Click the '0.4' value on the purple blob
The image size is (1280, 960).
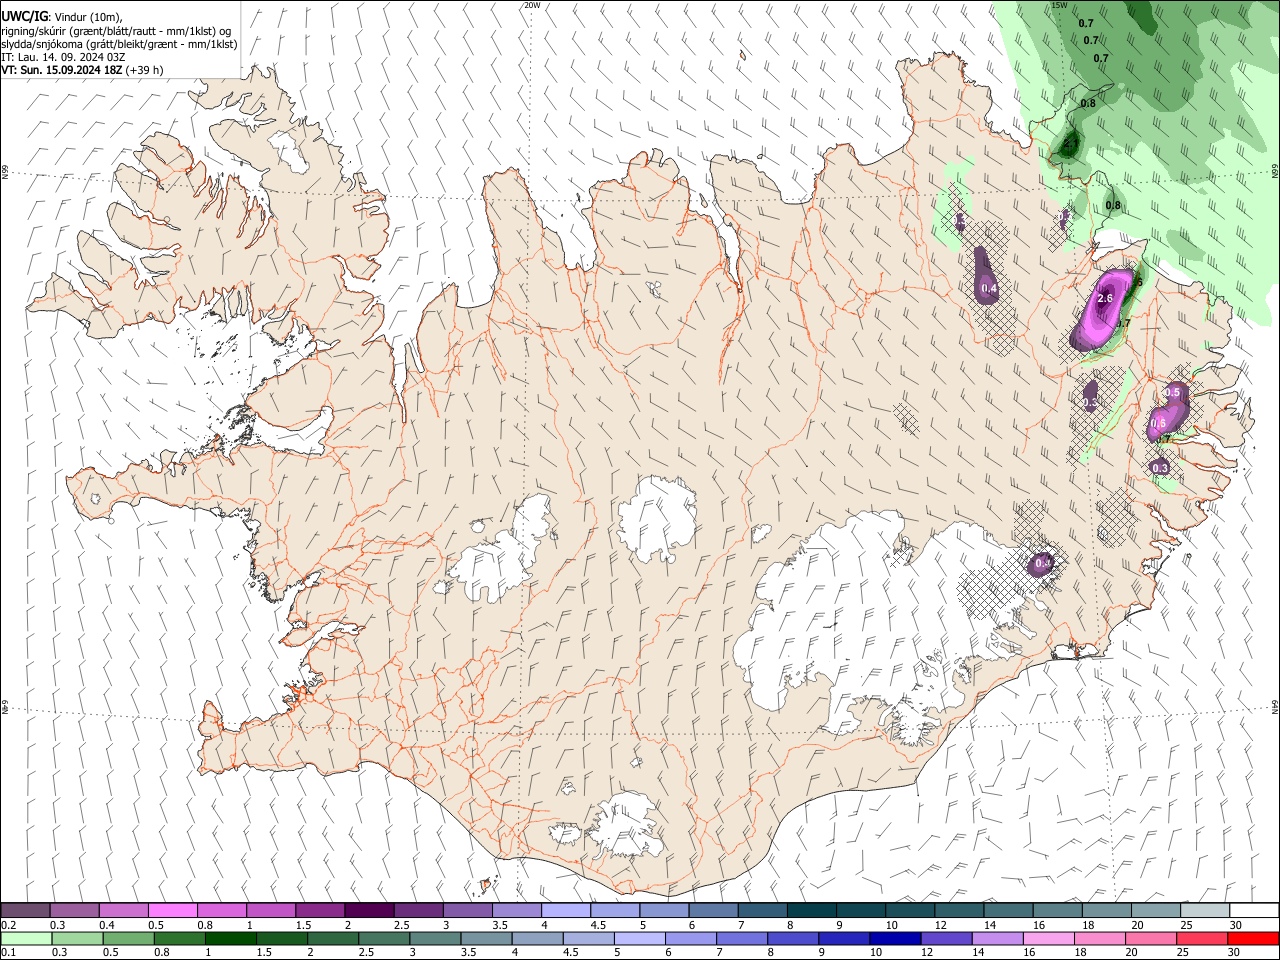click(x=990, y=289)
